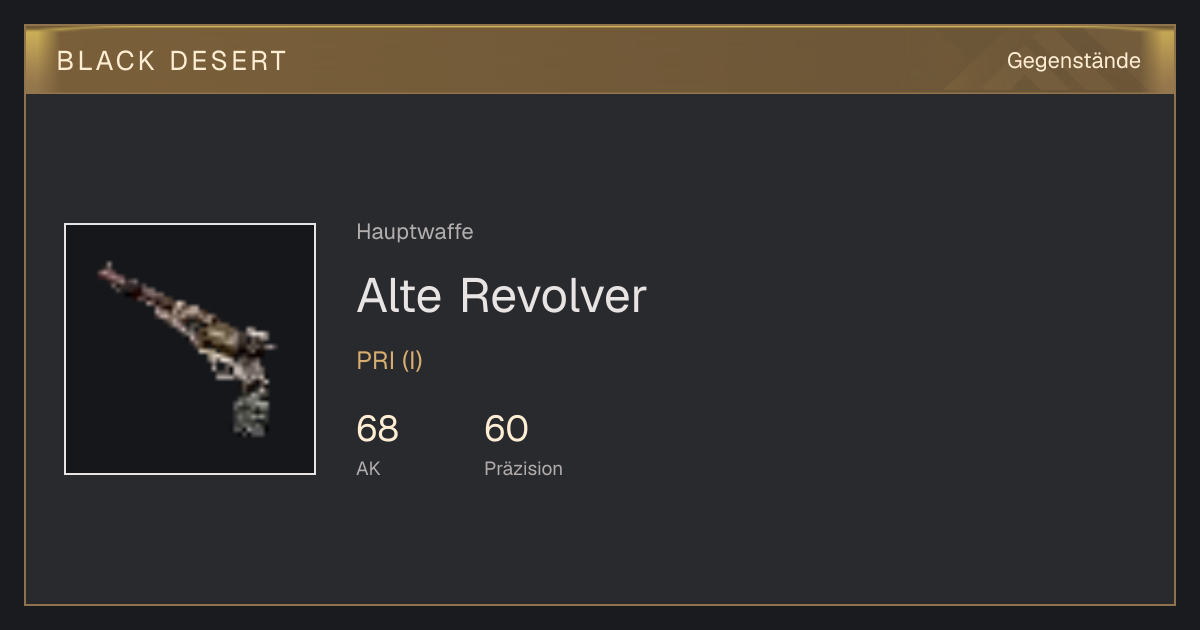This screenshot has width=1200, height=630.
Task: Click the word DESERT in the header
Action: tap(229, 61)
